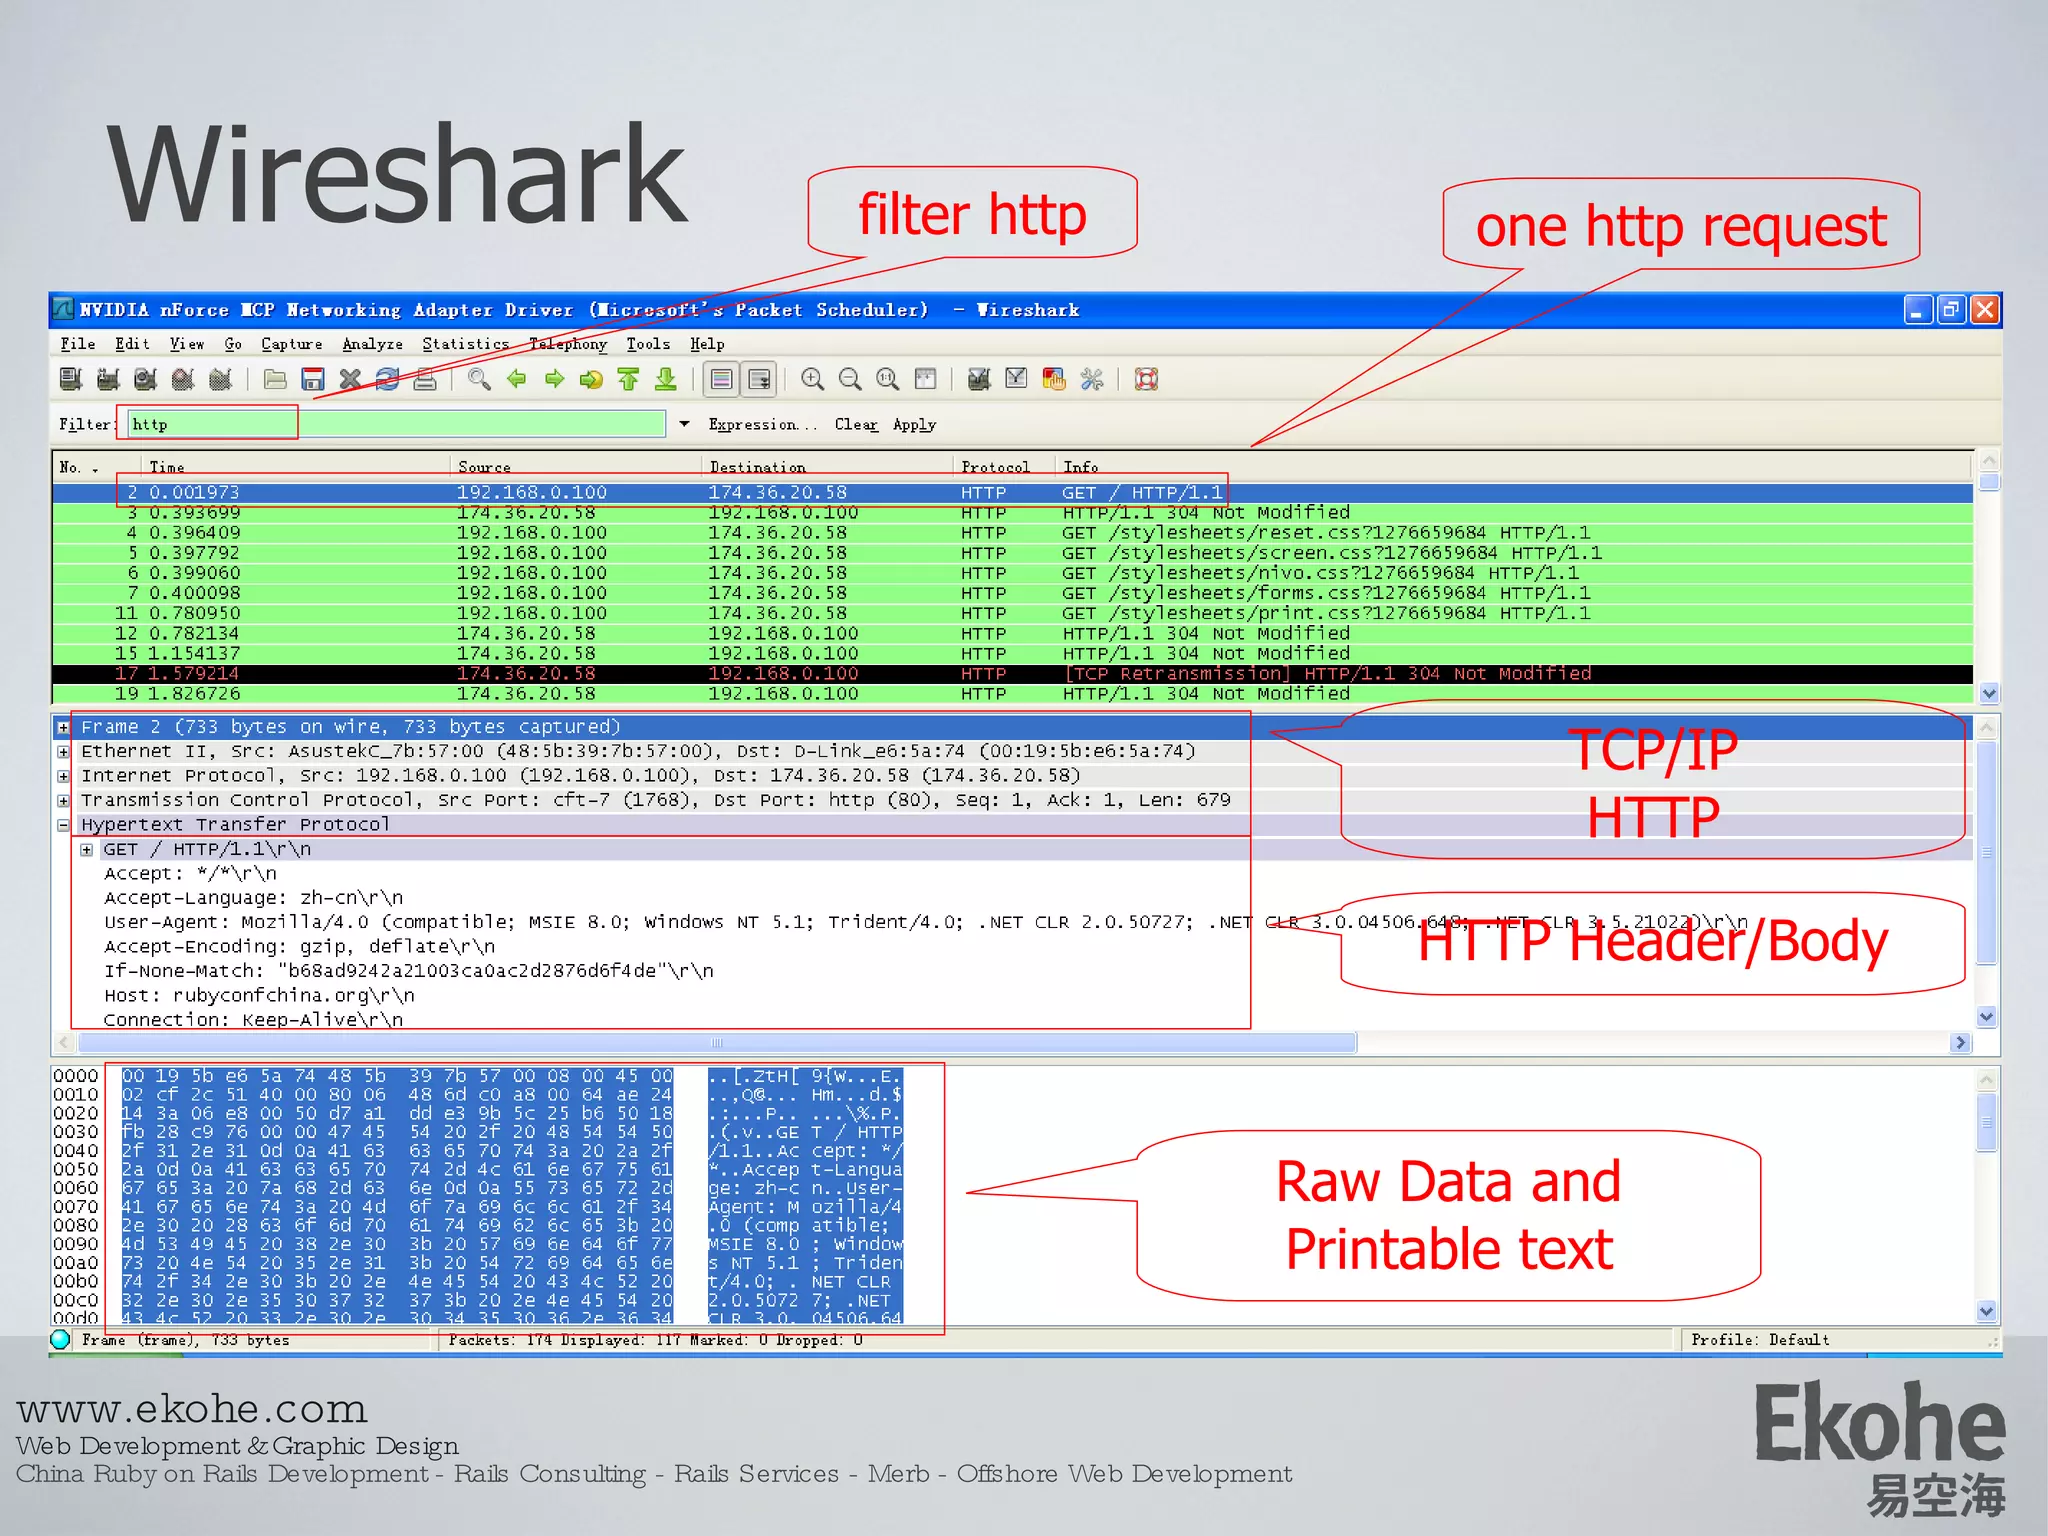Toggle auto scroll in live capture
2048x1536 pixels.
(760, 379)
